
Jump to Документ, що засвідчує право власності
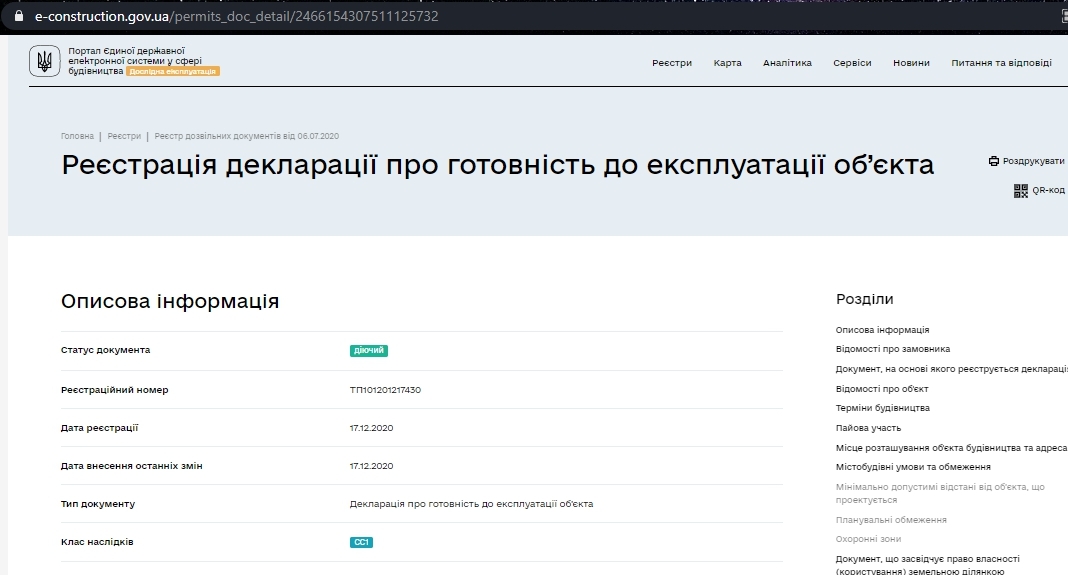click(x=927, y=565)
